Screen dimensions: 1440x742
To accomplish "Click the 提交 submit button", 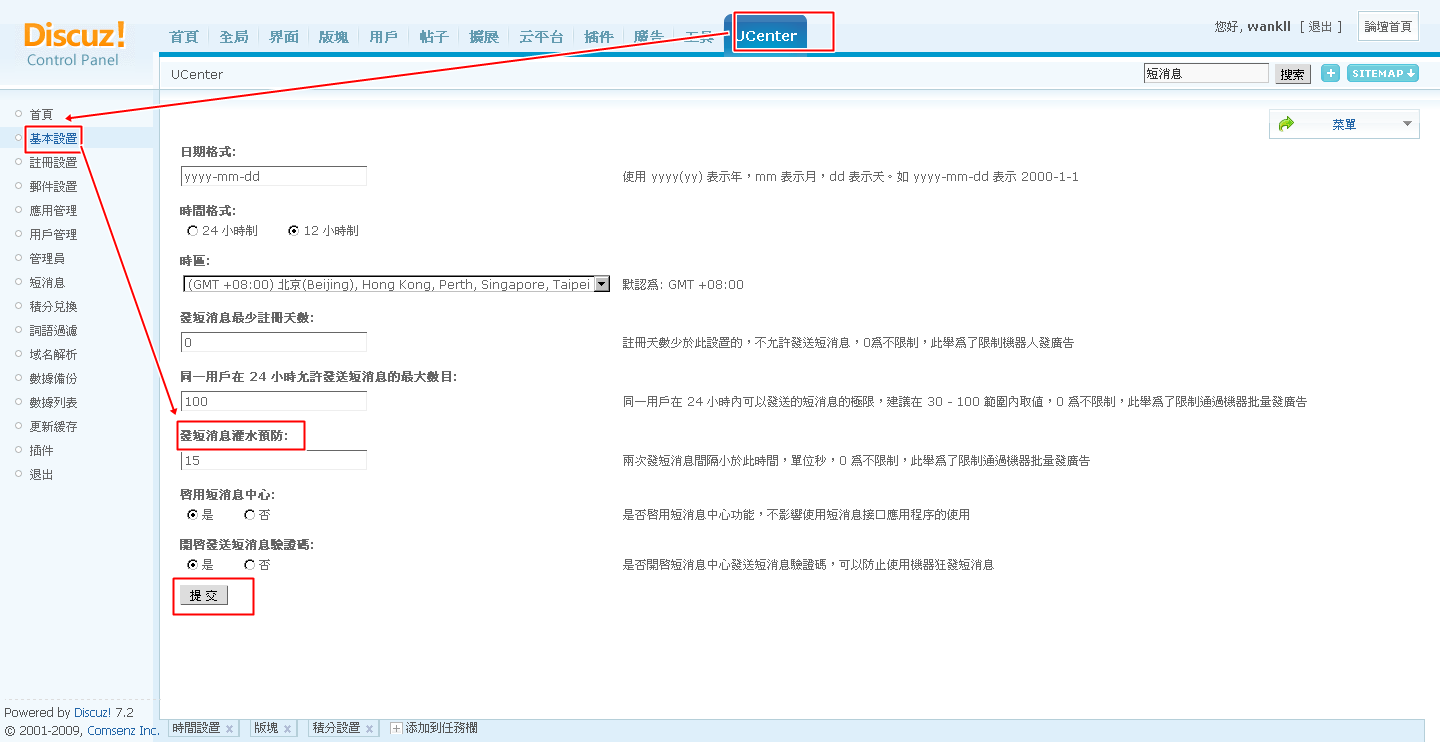I will click(204, 595).
